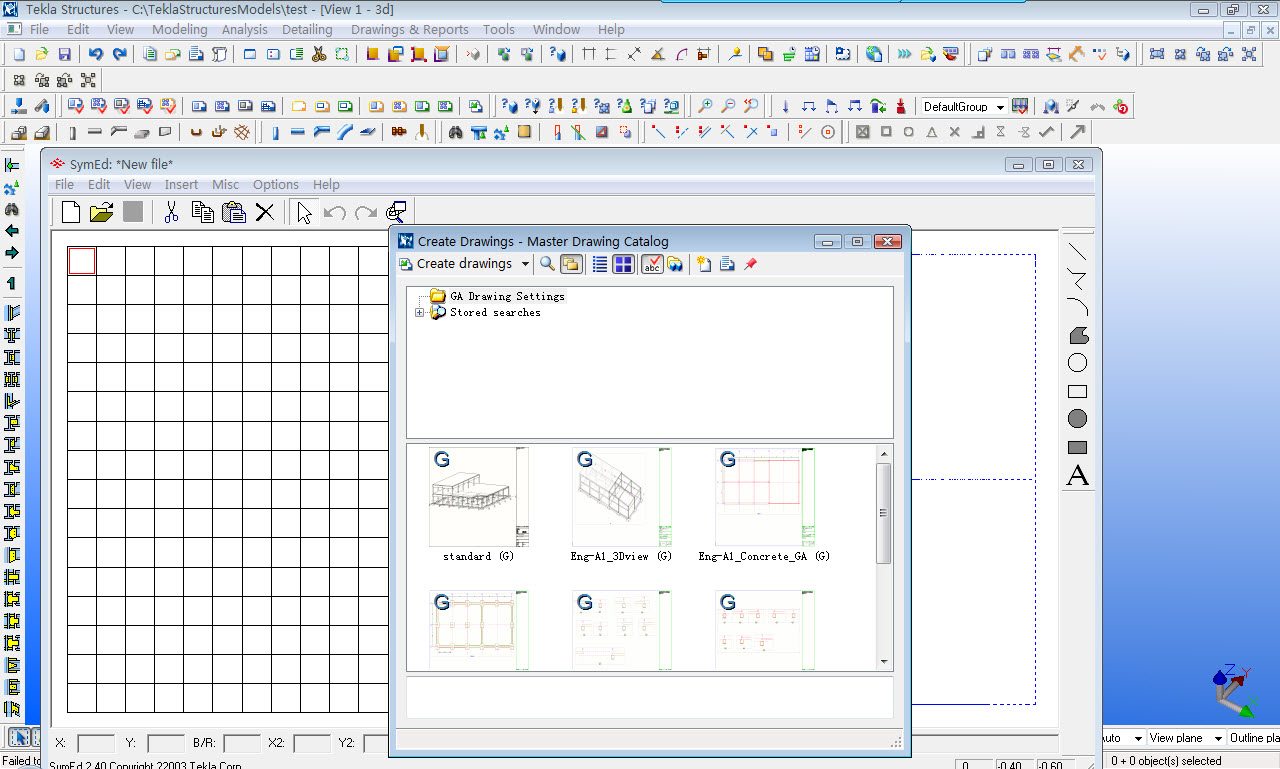1280x769 pixels.
Task: Expand the Stored searches tree node
Action: click(419, 313)
